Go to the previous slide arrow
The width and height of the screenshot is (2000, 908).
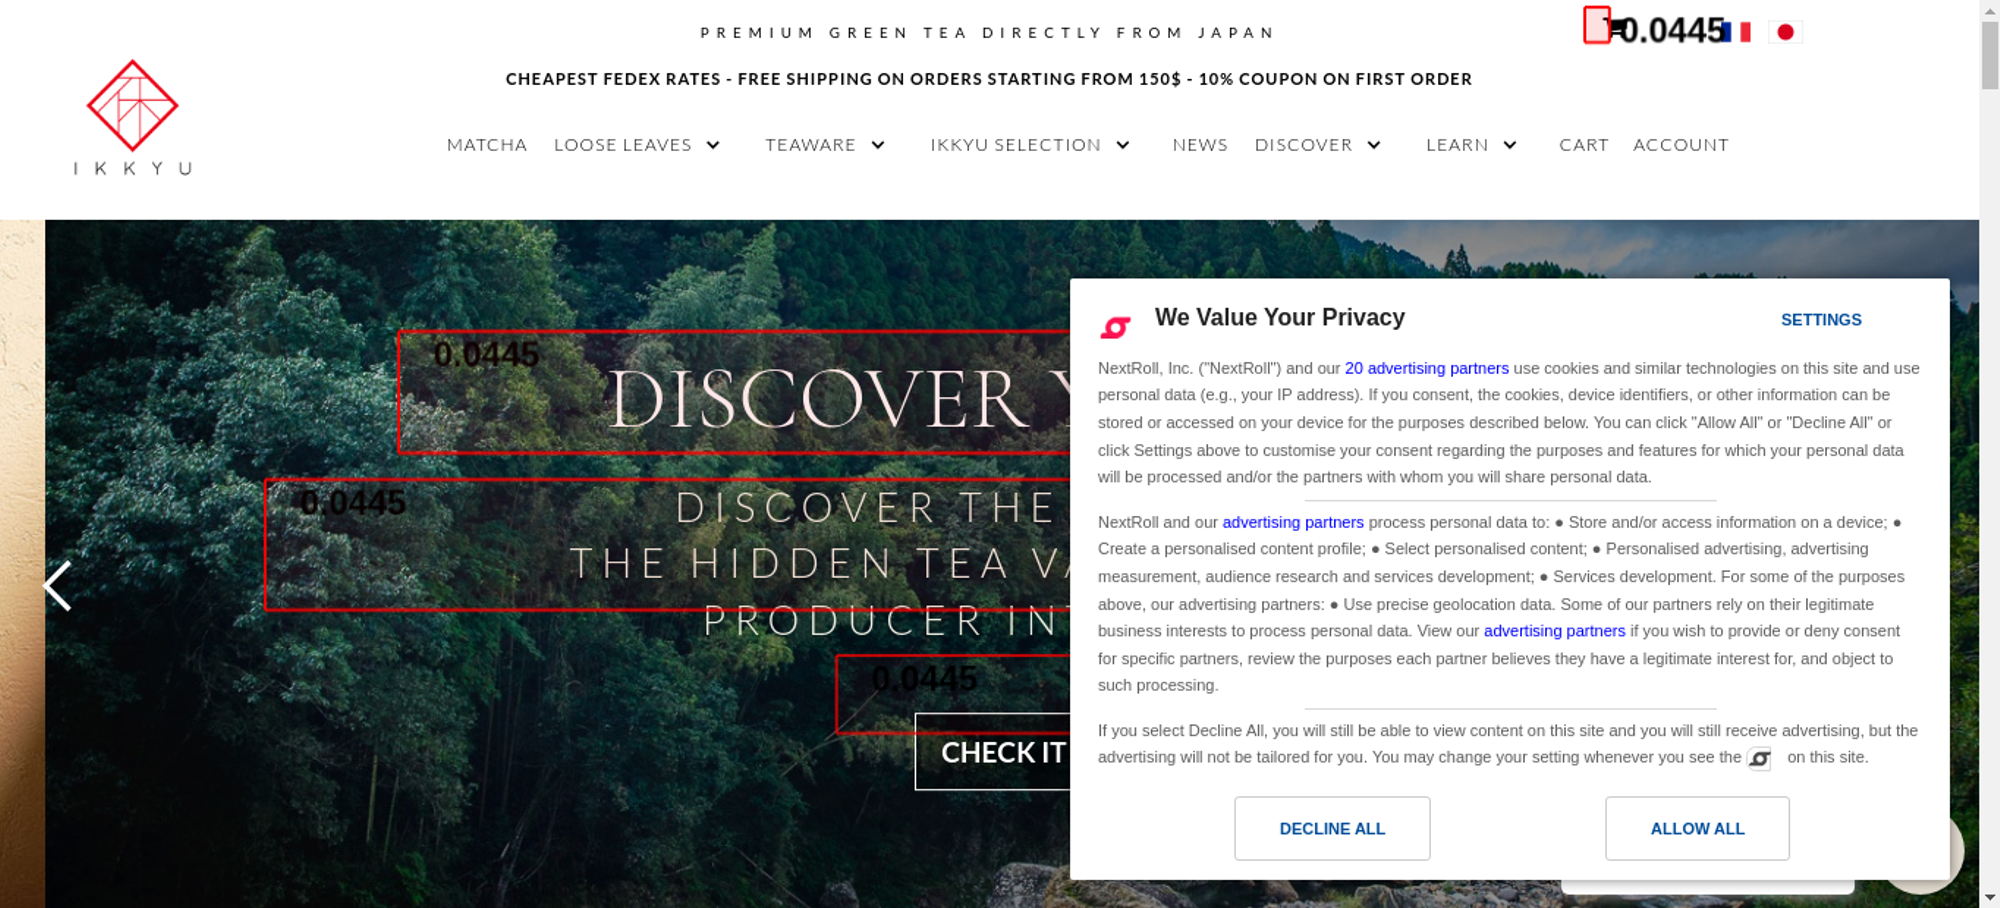58,585
